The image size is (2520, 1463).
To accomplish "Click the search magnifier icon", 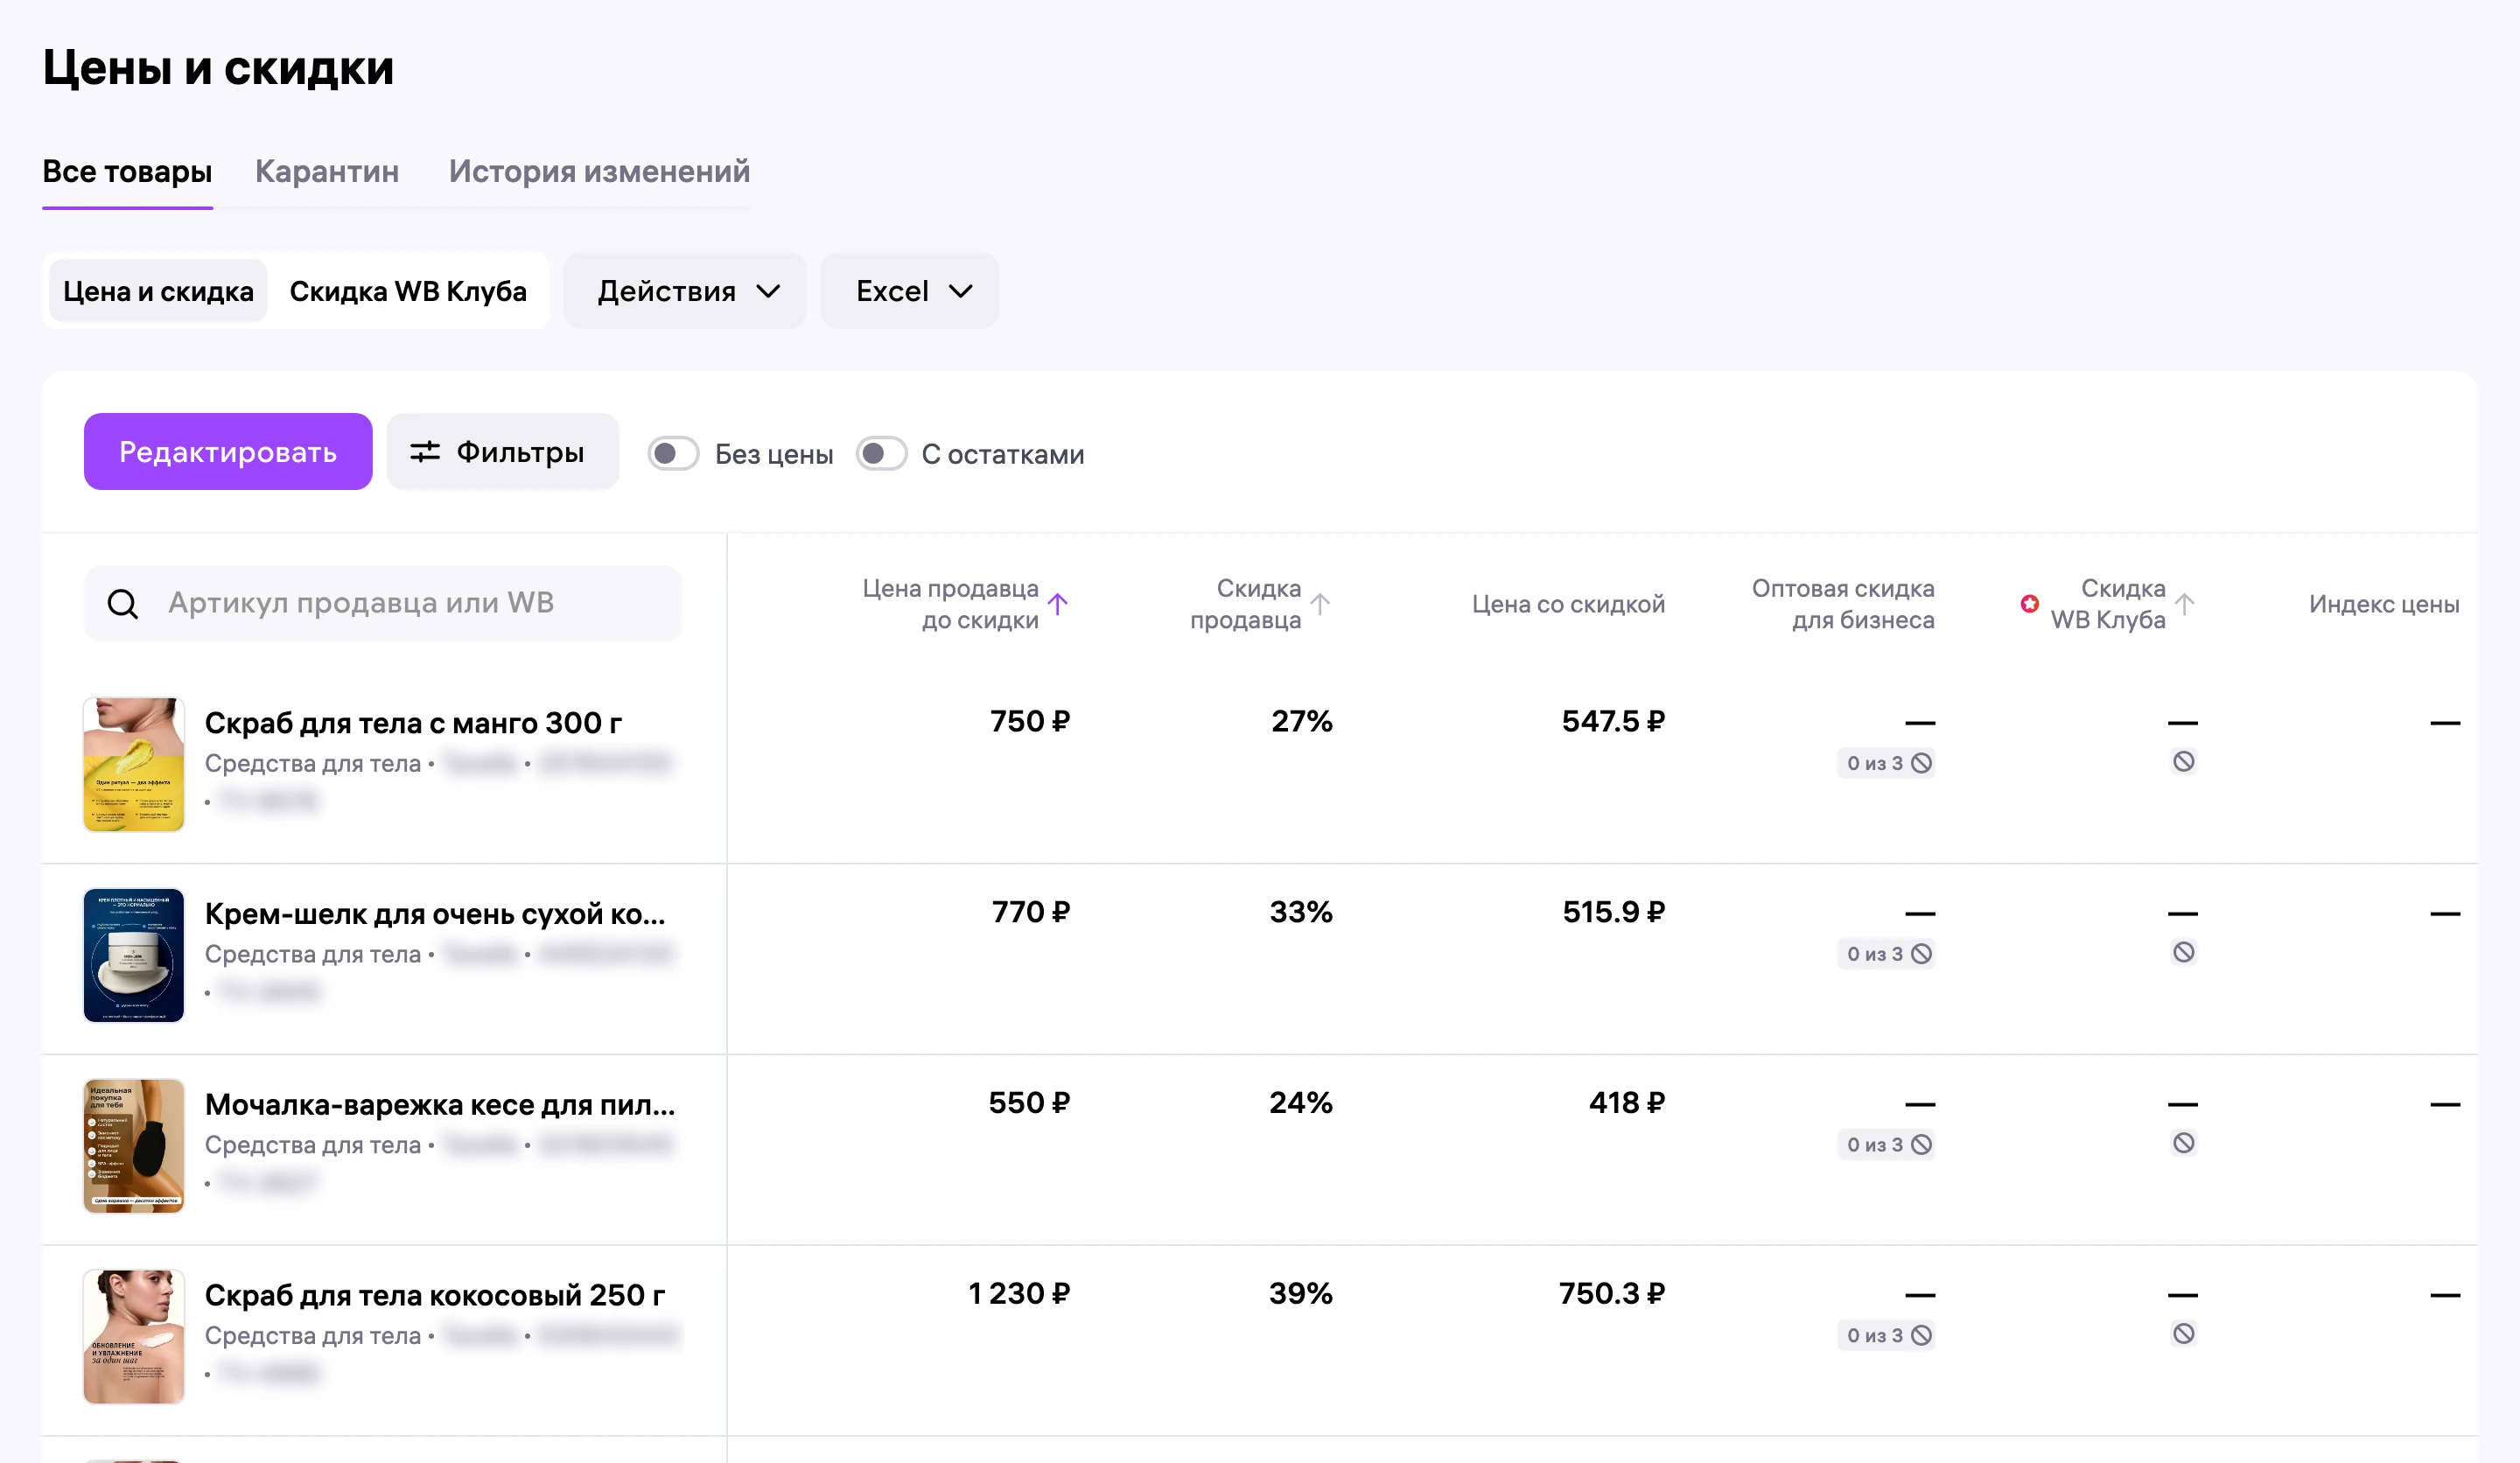I will pos(123,603).
